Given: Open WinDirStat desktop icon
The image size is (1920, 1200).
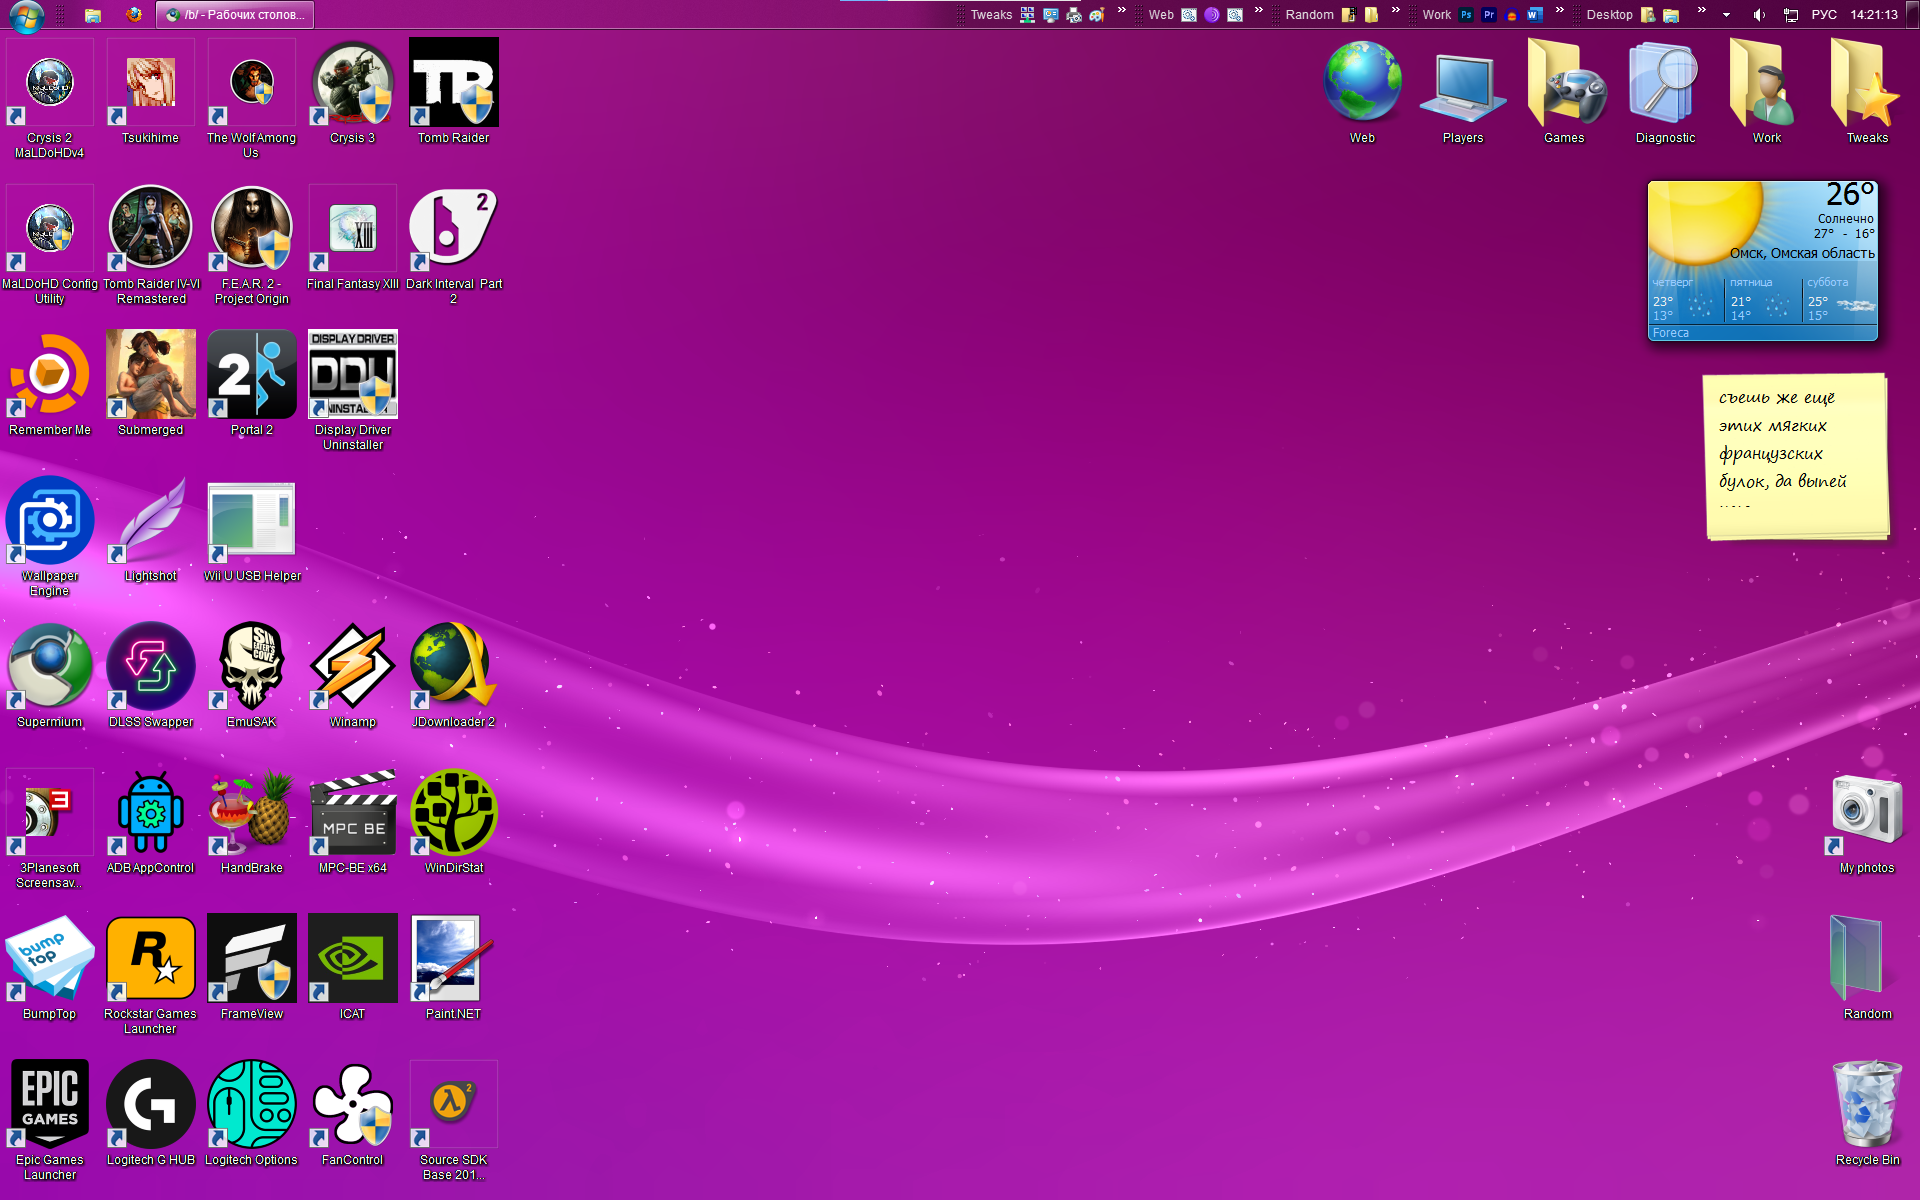Looking at the screenshot, I should (x=453, y=813).
